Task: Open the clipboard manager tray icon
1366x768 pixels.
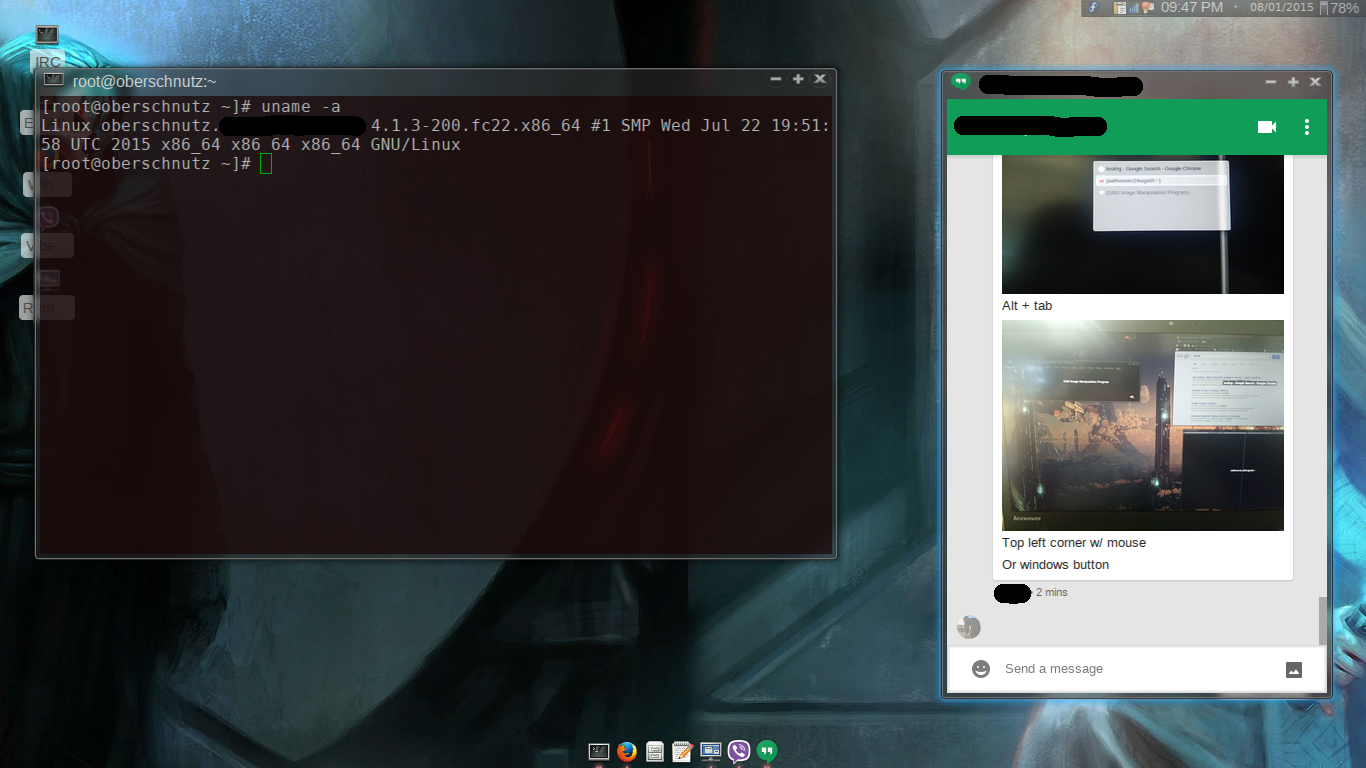Action: pos(1120,8)
